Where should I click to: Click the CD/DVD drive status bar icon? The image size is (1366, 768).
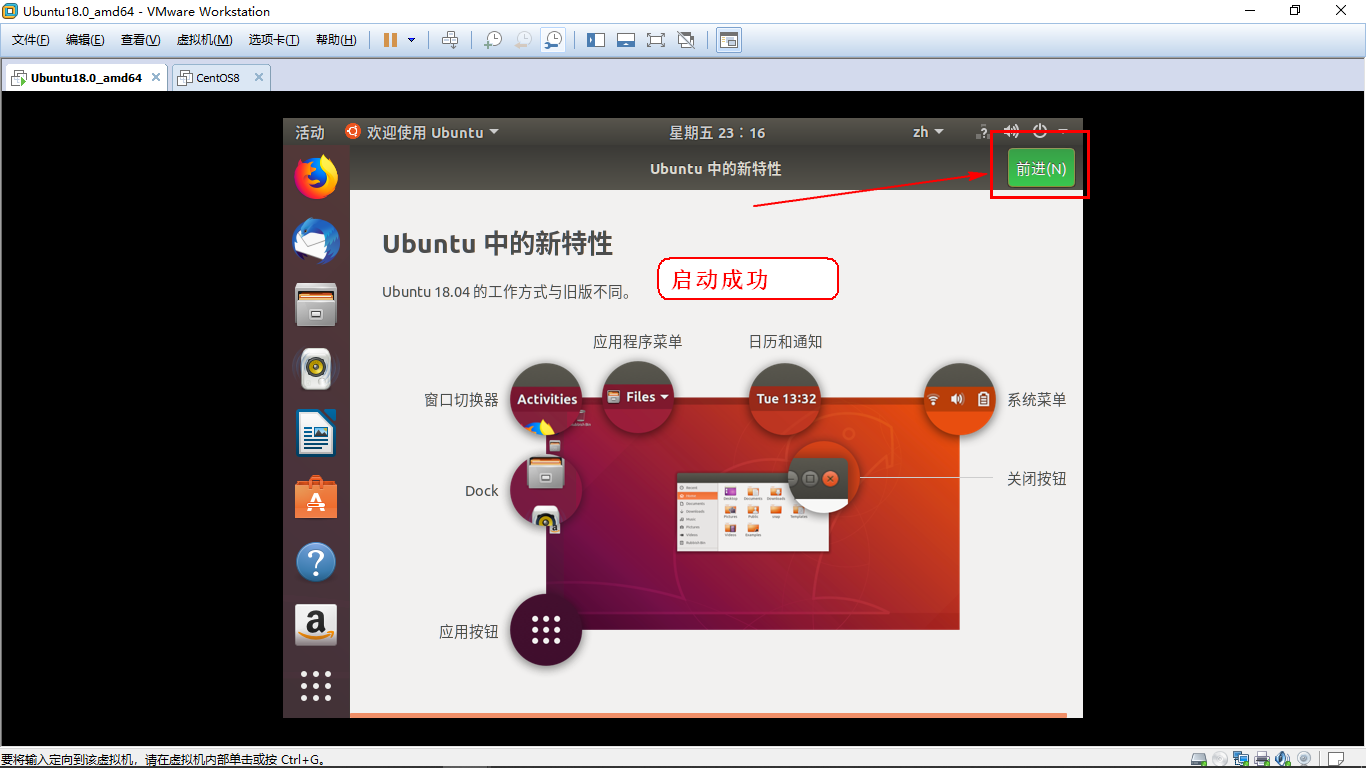coord(1220,759)
